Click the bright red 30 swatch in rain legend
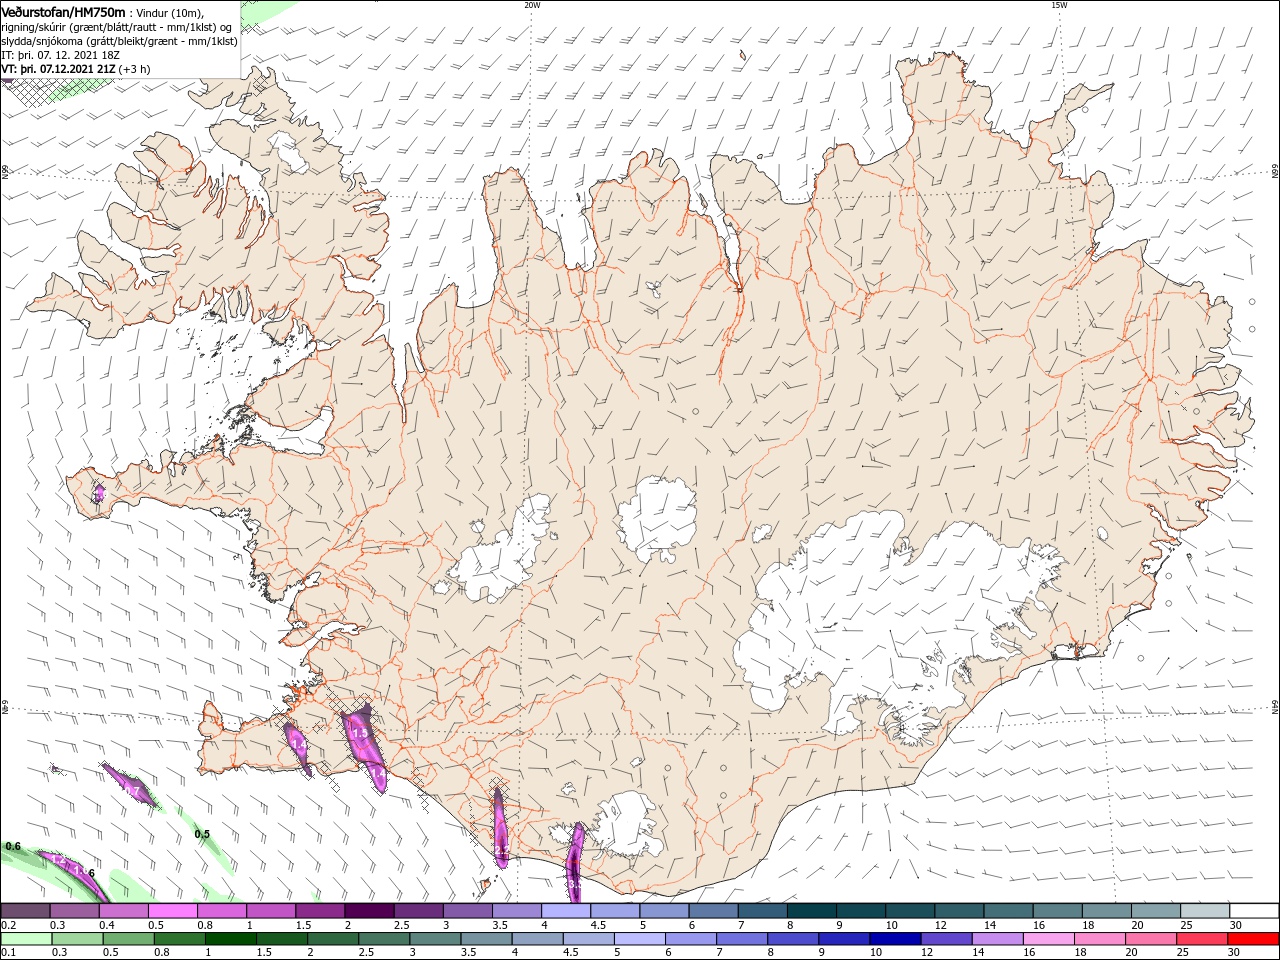The image size is (1280, 960). tap(1252, 939)
